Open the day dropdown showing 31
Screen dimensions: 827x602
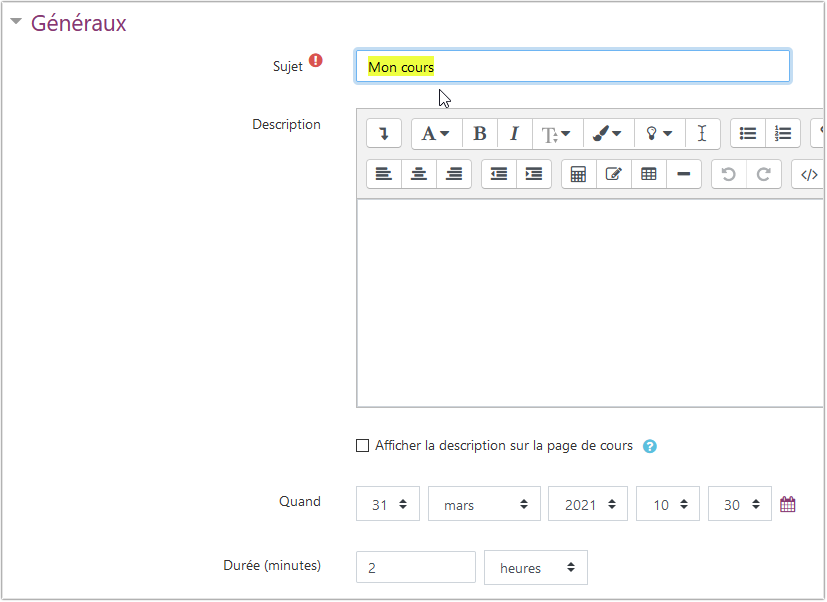coord(388,505)
